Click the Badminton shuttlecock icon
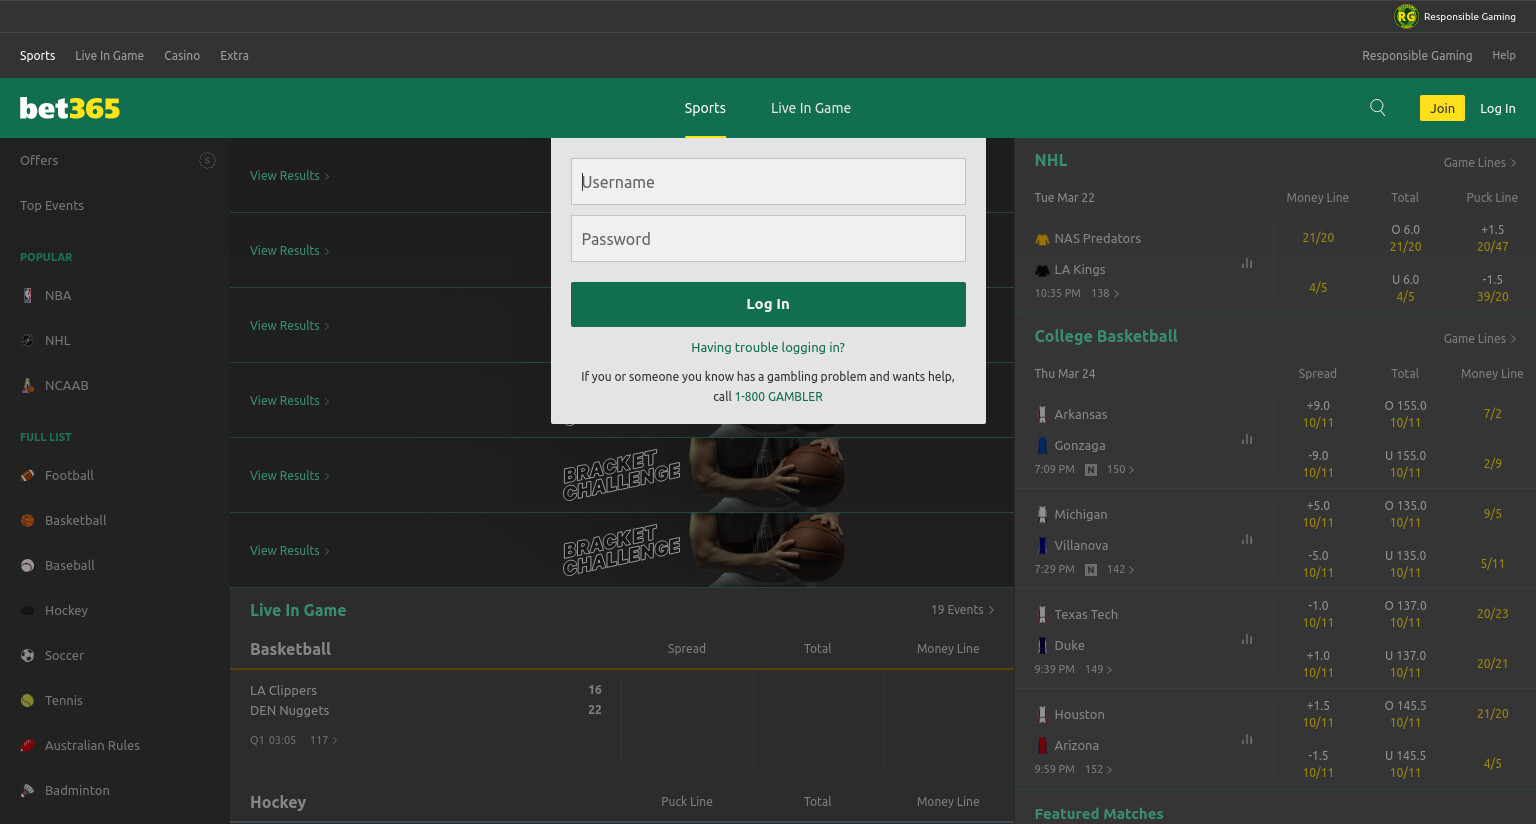1536x824 pixels. [27, 790]
